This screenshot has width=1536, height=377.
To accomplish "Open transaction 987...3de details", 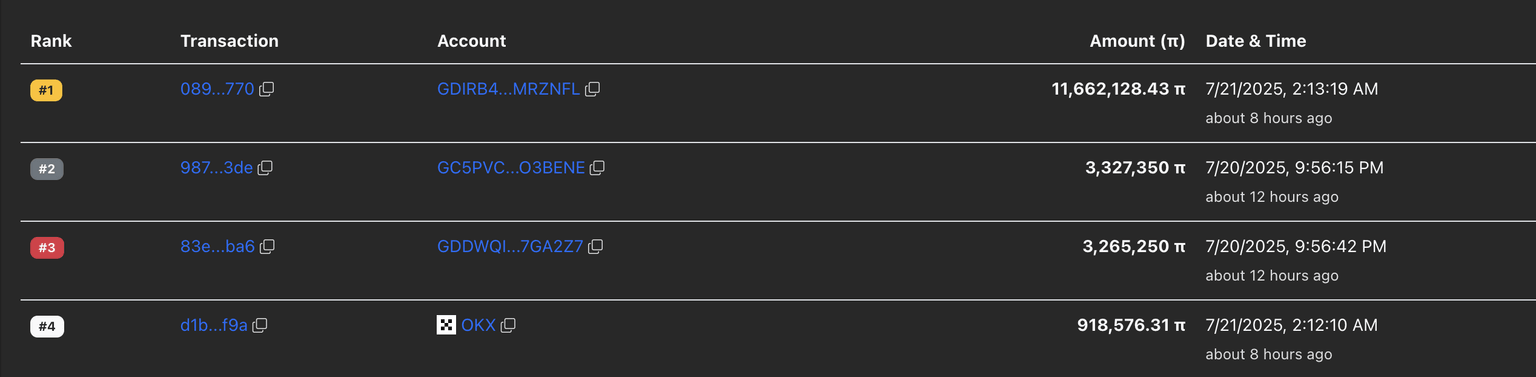I will 216,168.
